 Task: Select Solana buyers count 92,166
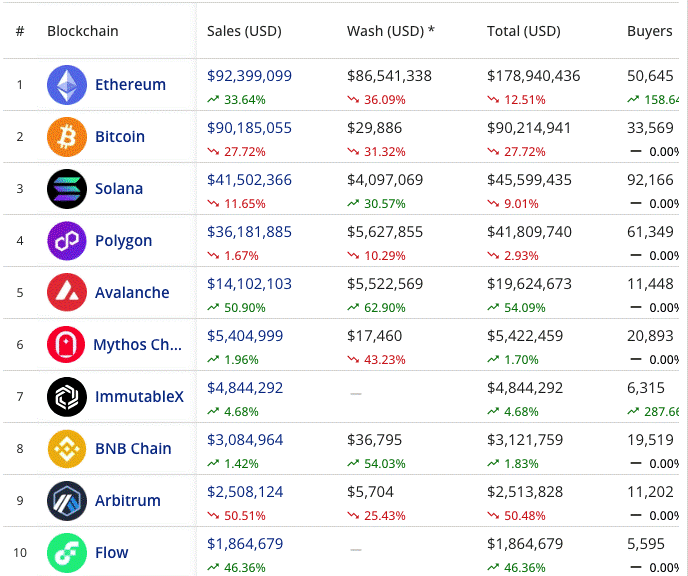(650, 180)
